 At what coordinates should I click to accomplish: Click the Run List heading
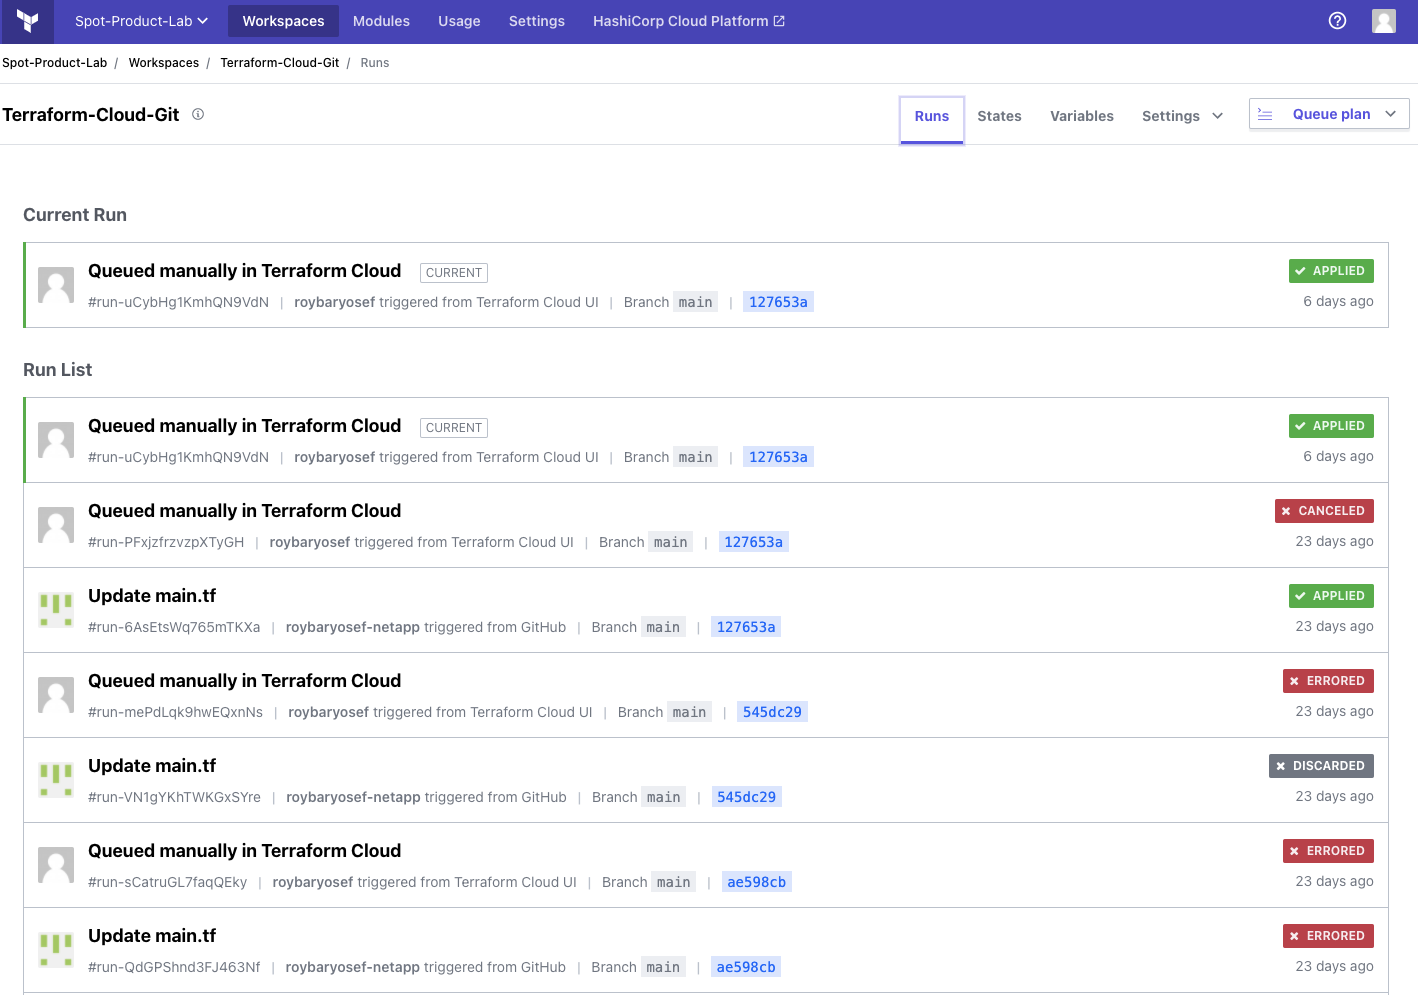point(58,370)
